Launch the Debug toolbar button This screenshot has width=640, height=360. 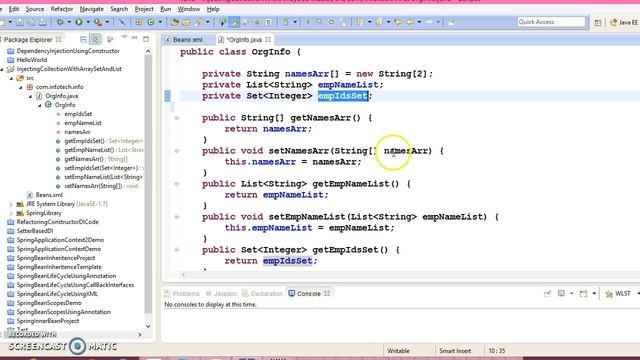point(60,22)
